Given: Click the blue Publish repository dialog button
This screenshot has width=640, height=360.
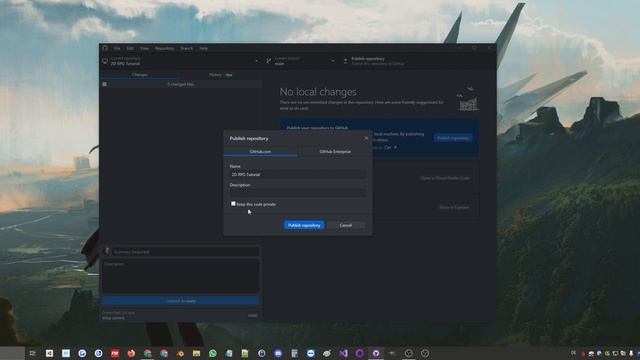Looking at the screenshot, I should (304, 225).
